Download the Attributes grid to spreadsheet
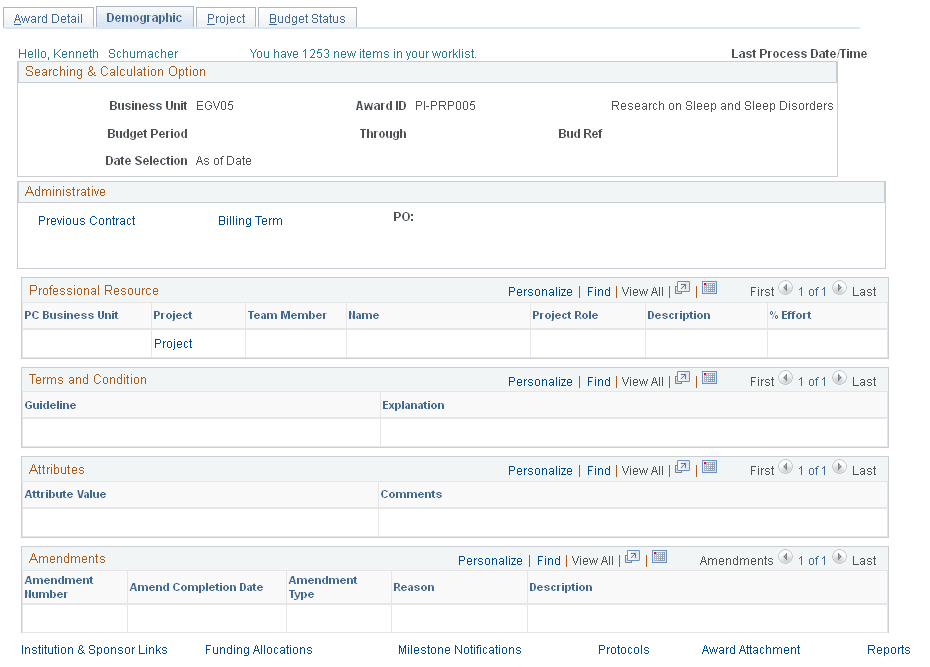 [710, 467]
